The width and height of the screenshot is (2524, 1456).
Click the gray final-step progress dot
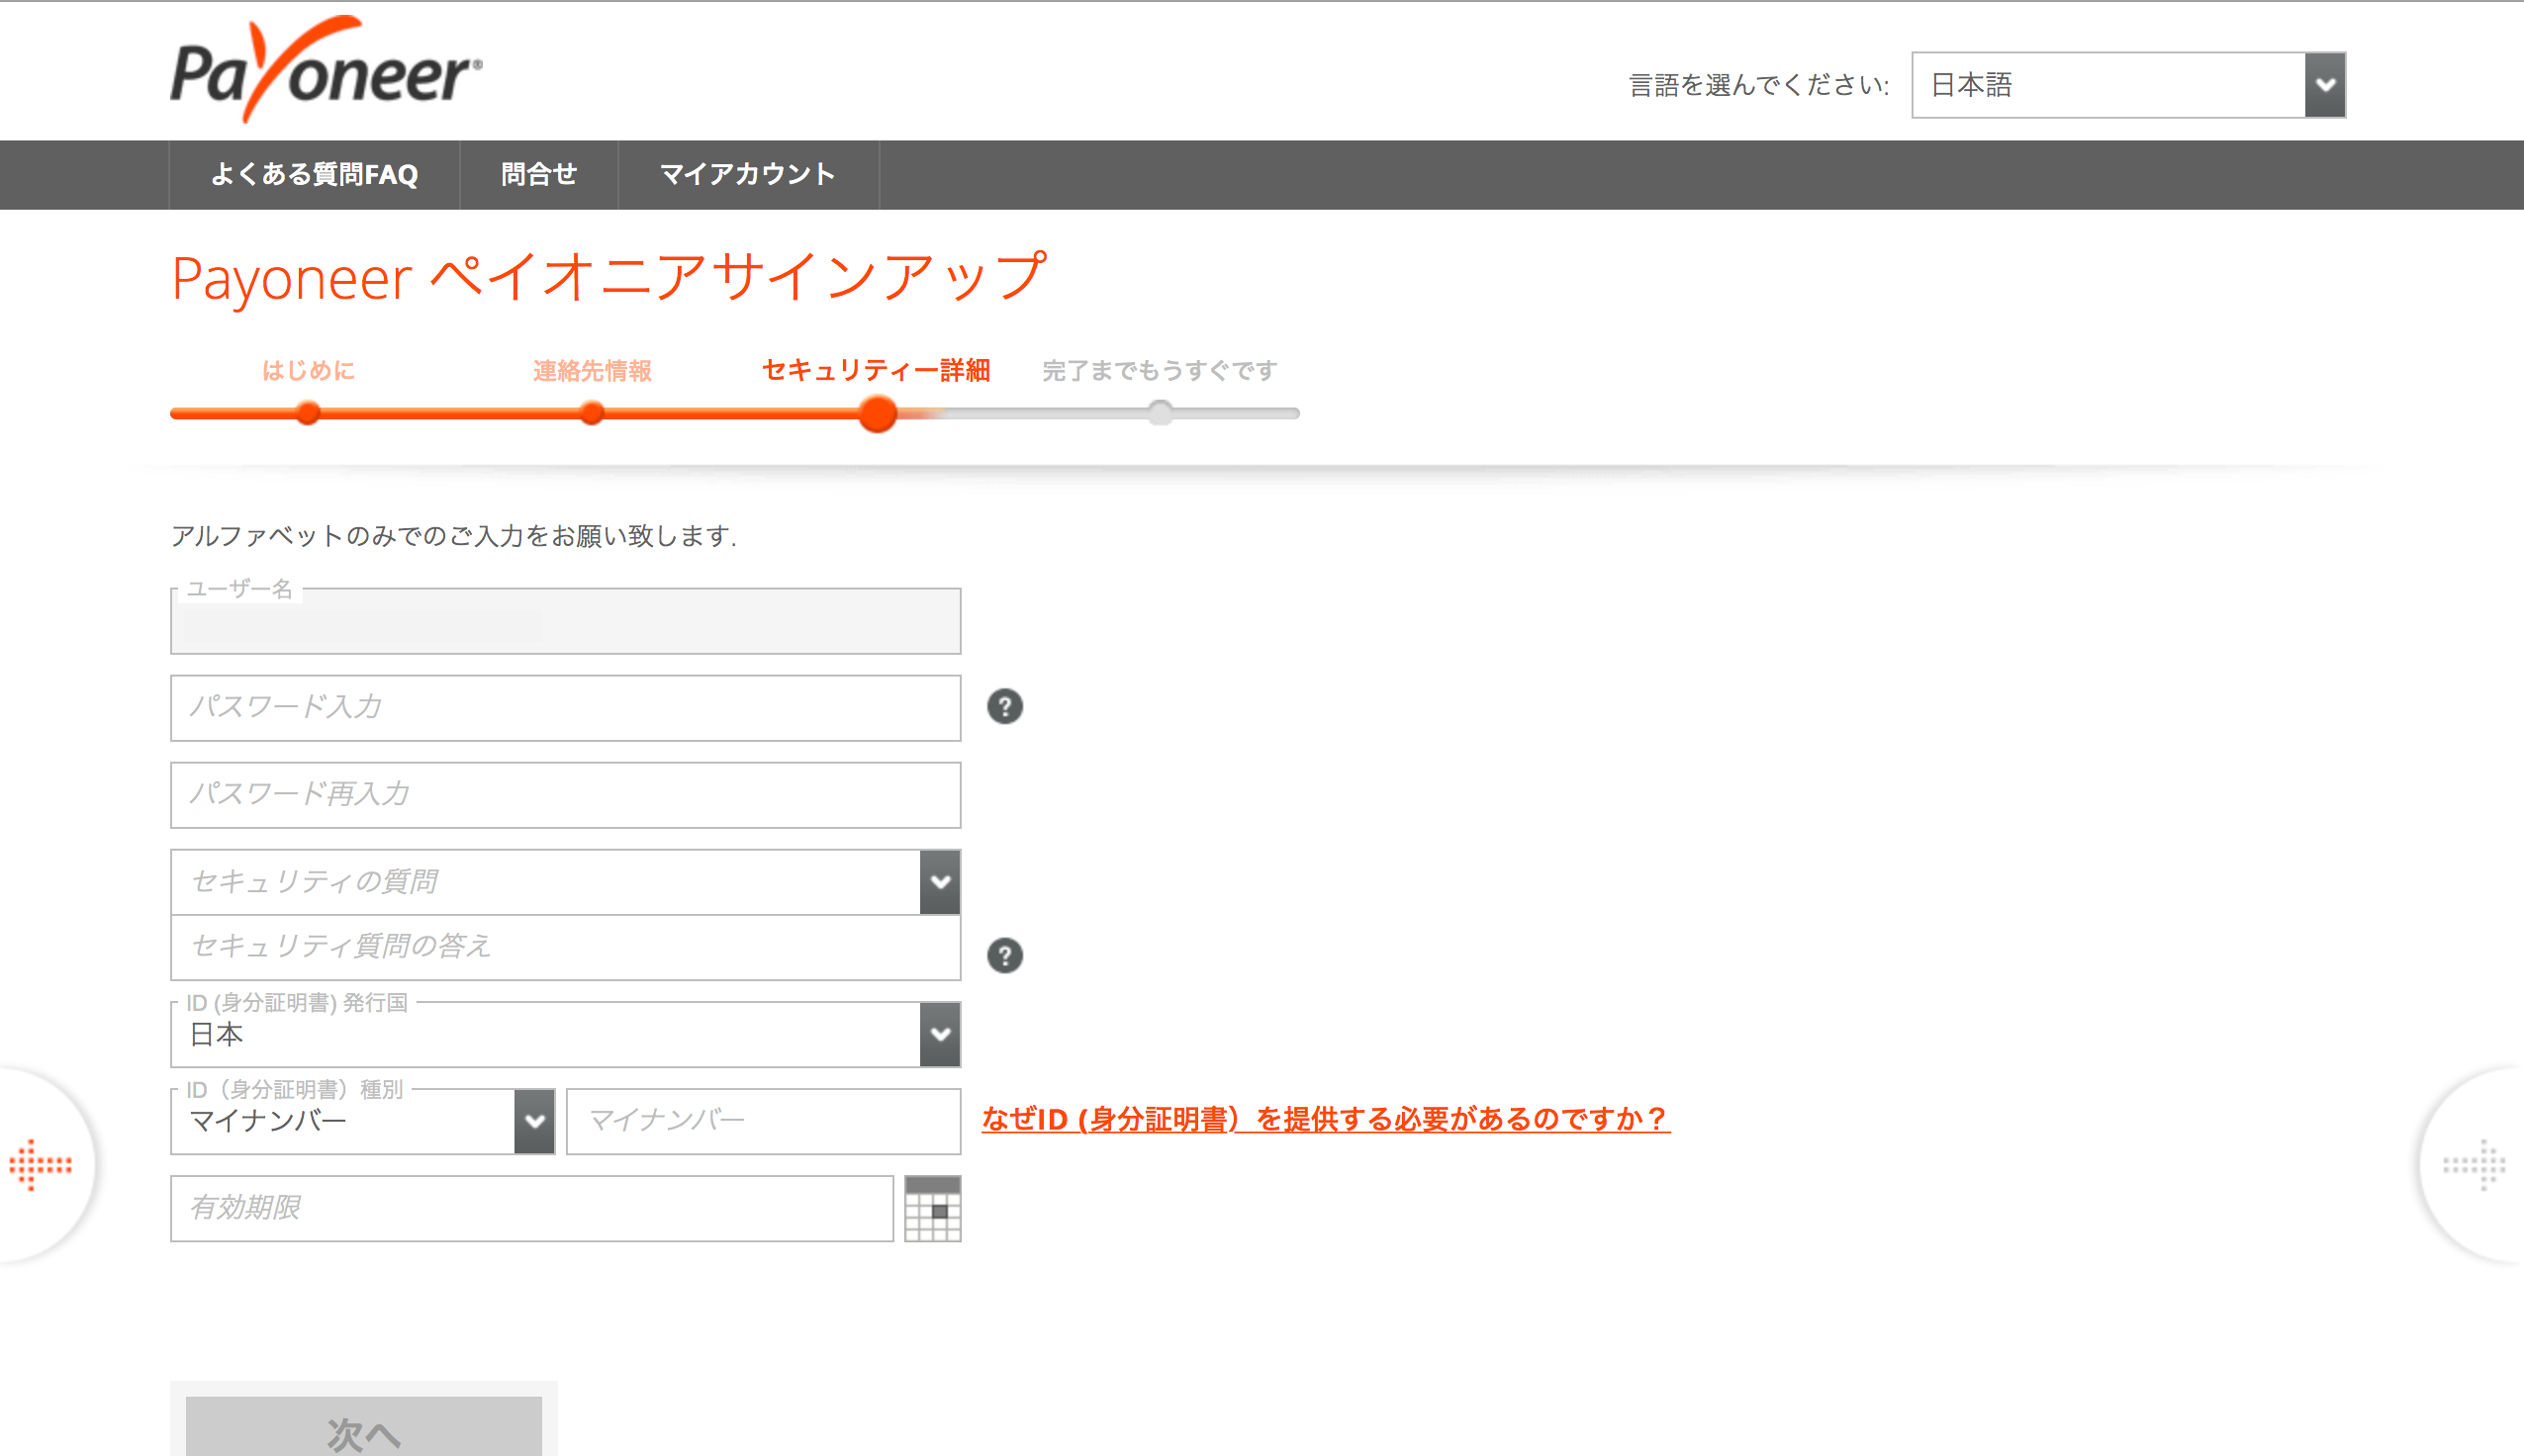coord(1160,413)
